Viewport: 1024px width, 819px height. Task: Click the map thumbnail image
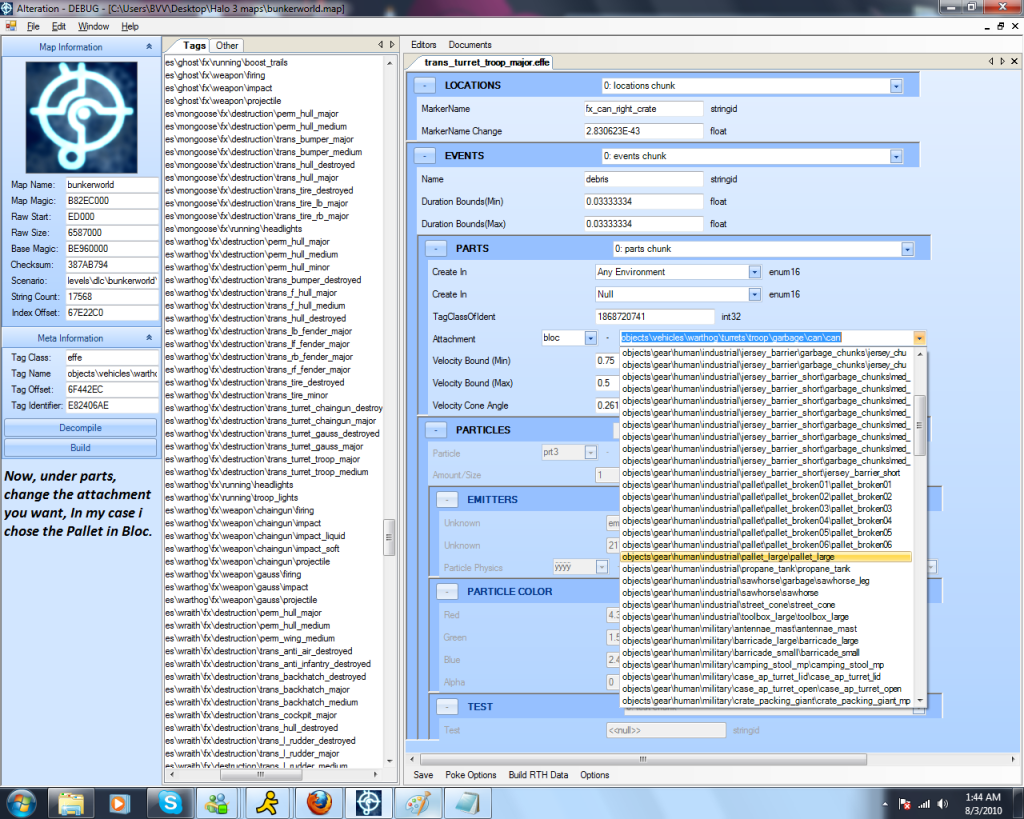tap(82, 118)
